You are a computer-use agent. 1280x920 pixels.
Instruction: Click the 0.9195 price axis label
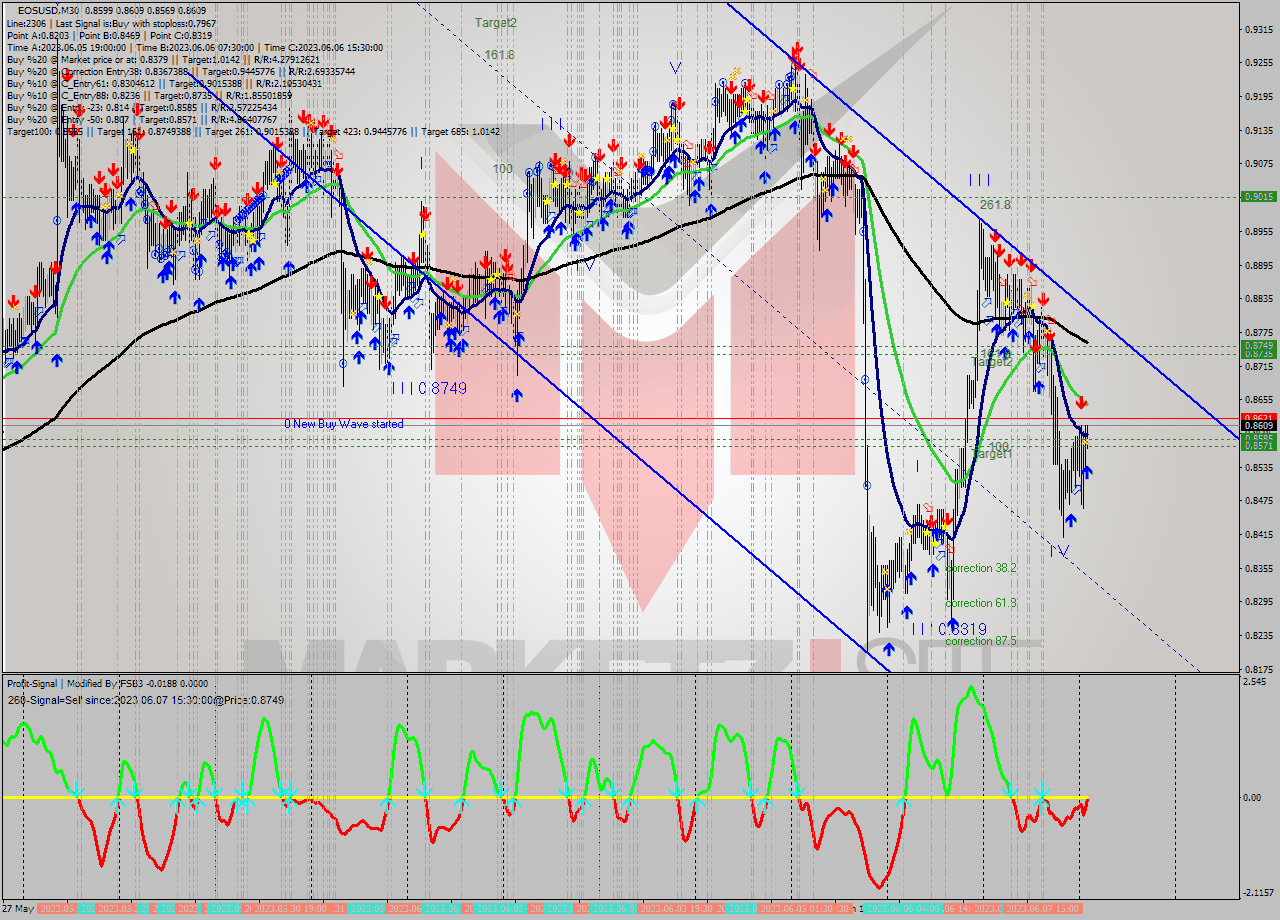pos(1258,97)
